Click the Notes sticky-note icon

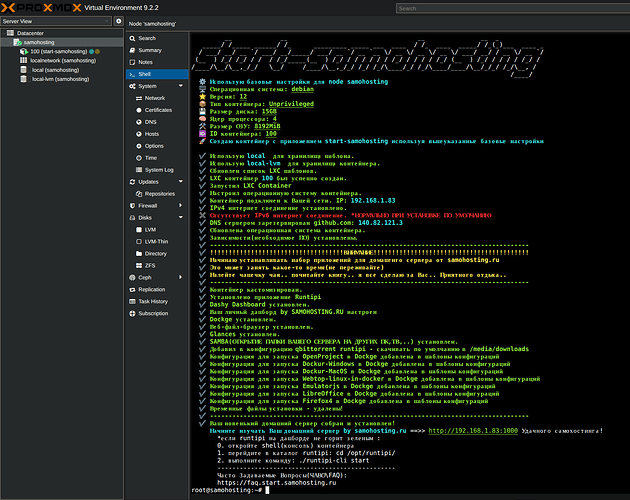[x=132, y=62]
